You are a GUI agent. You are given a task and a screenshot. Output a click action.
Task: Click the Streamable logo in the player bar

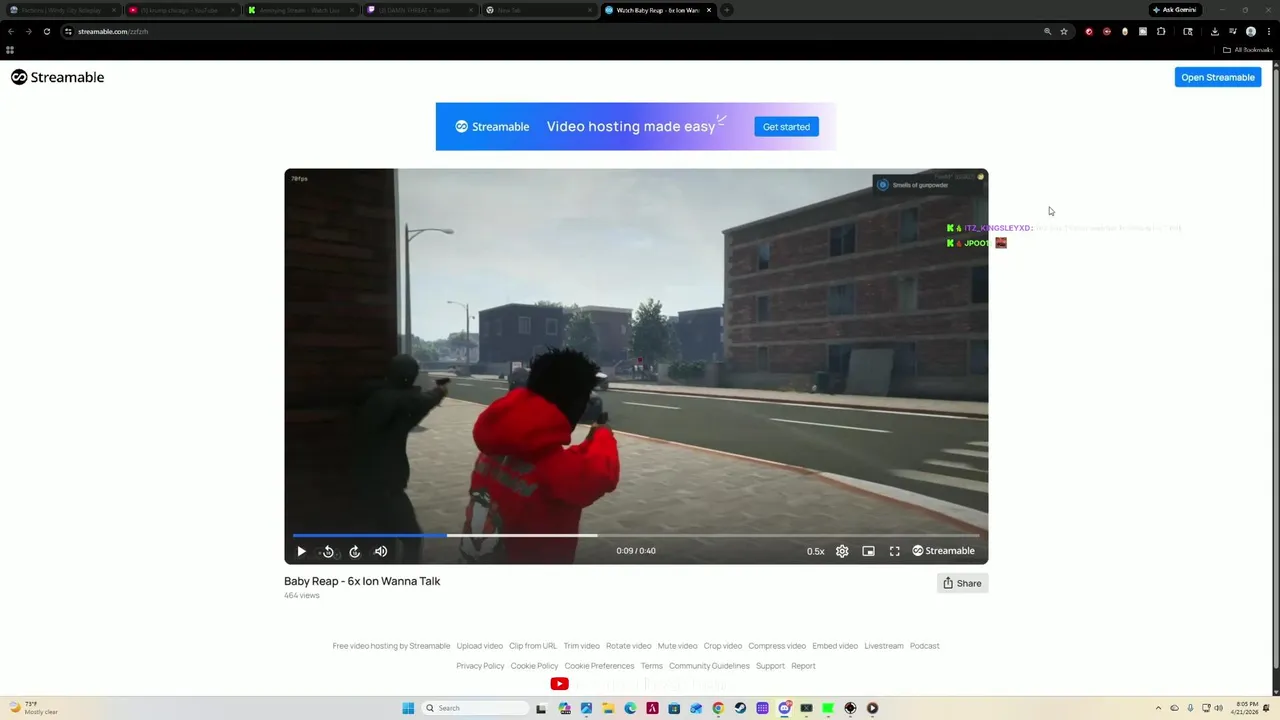tap(943, 551)
